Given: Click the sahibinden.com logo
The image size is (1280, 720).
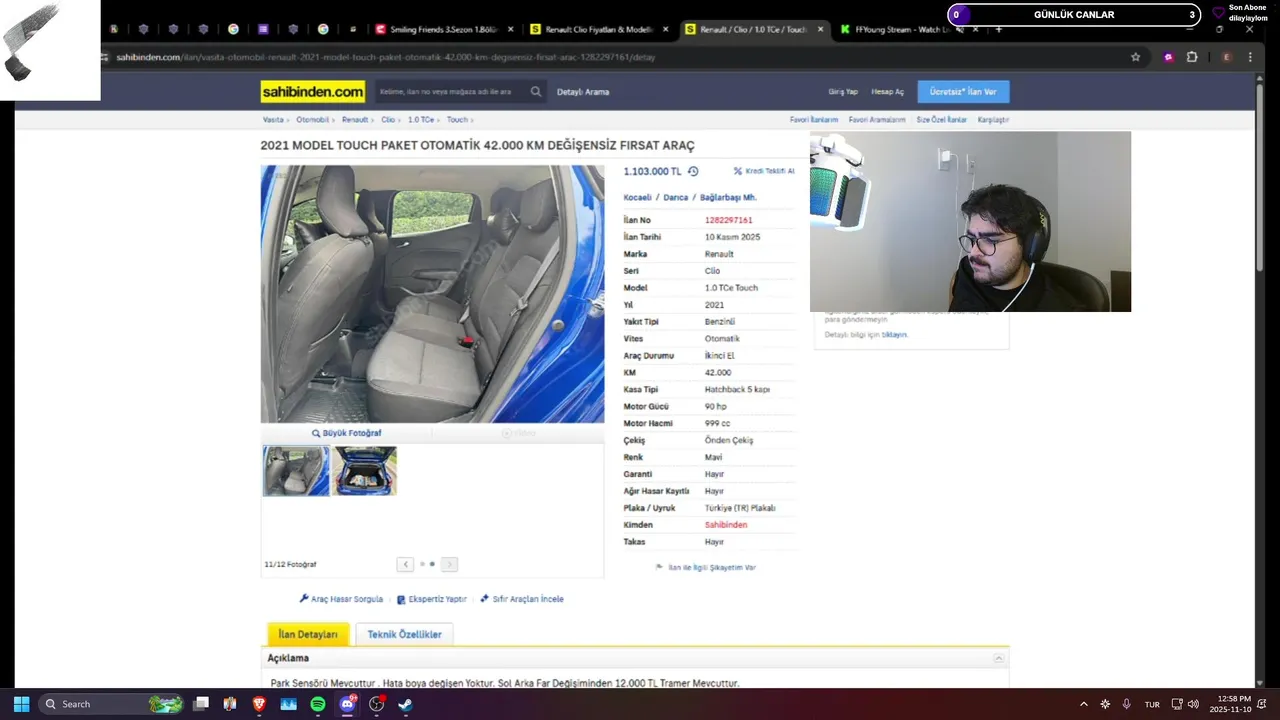Looking at the screenshot, I should (x=313, y=92).
